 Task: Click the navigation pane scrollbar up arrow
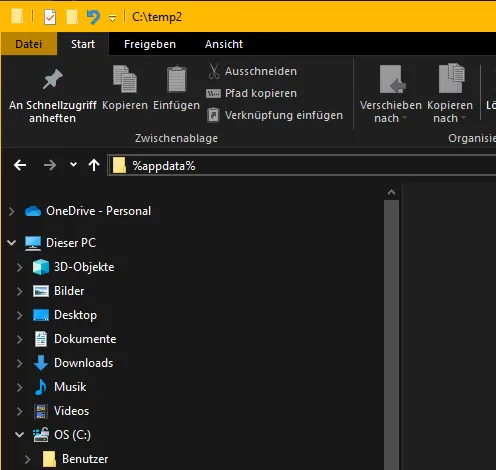[391, 192]
